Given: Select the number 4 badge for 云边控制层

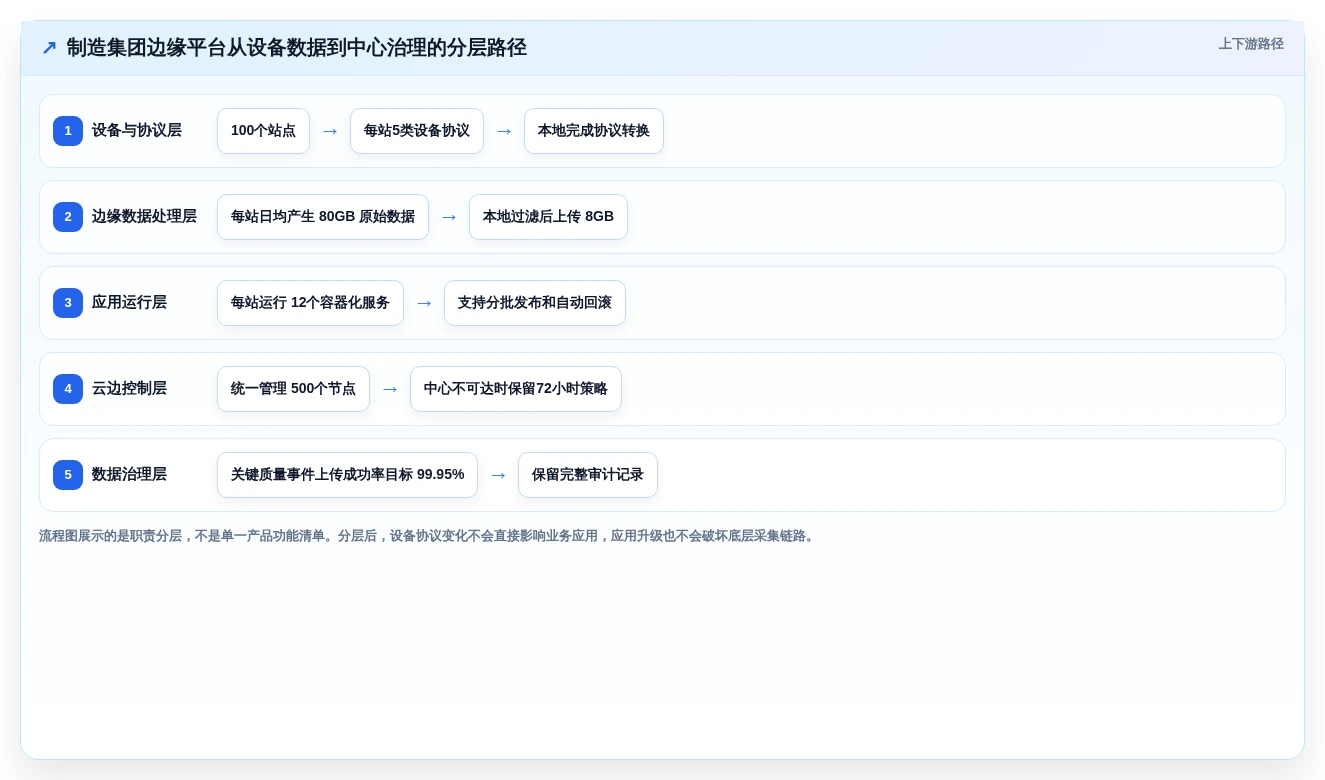Looking at the screenshot, I should coord(68,389).
